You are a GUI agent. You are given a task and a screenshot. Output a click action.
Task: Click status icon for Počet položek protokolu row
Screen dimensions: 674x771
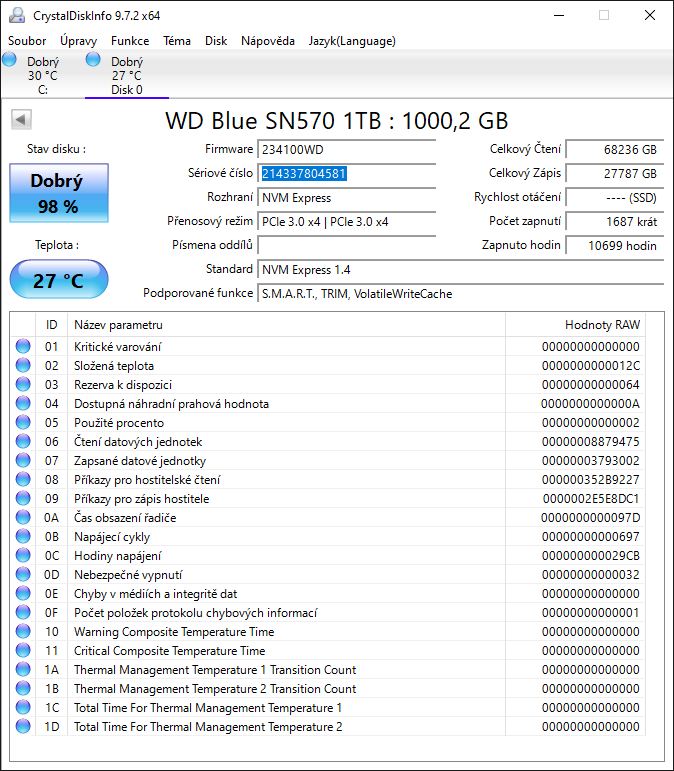[x=23, y=612]
